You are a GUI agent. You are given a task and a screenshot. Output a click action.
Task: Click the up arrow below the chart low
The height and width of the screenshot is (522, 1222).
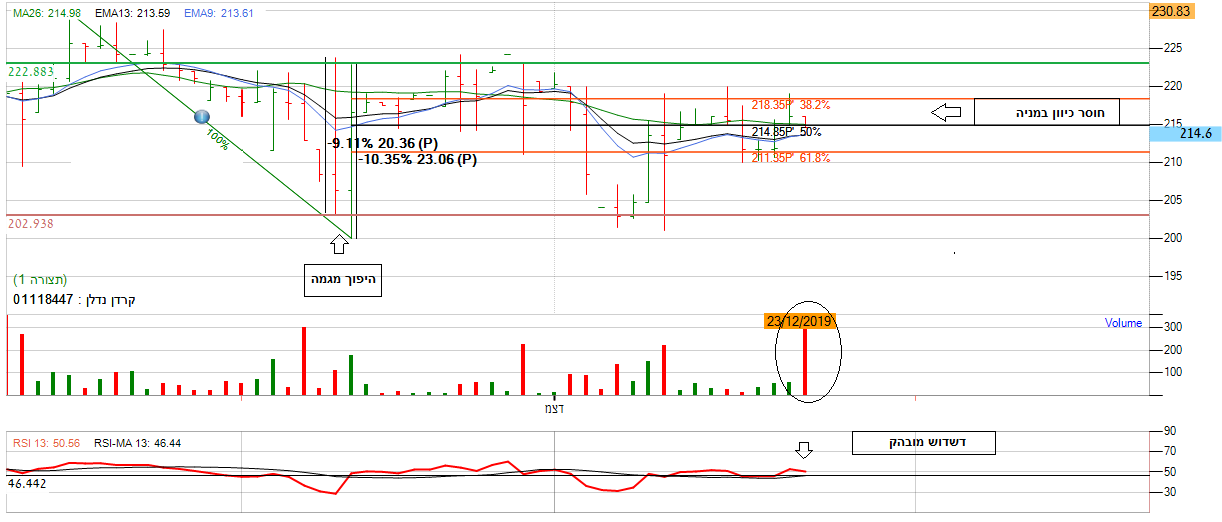click(x=338, y=242)
